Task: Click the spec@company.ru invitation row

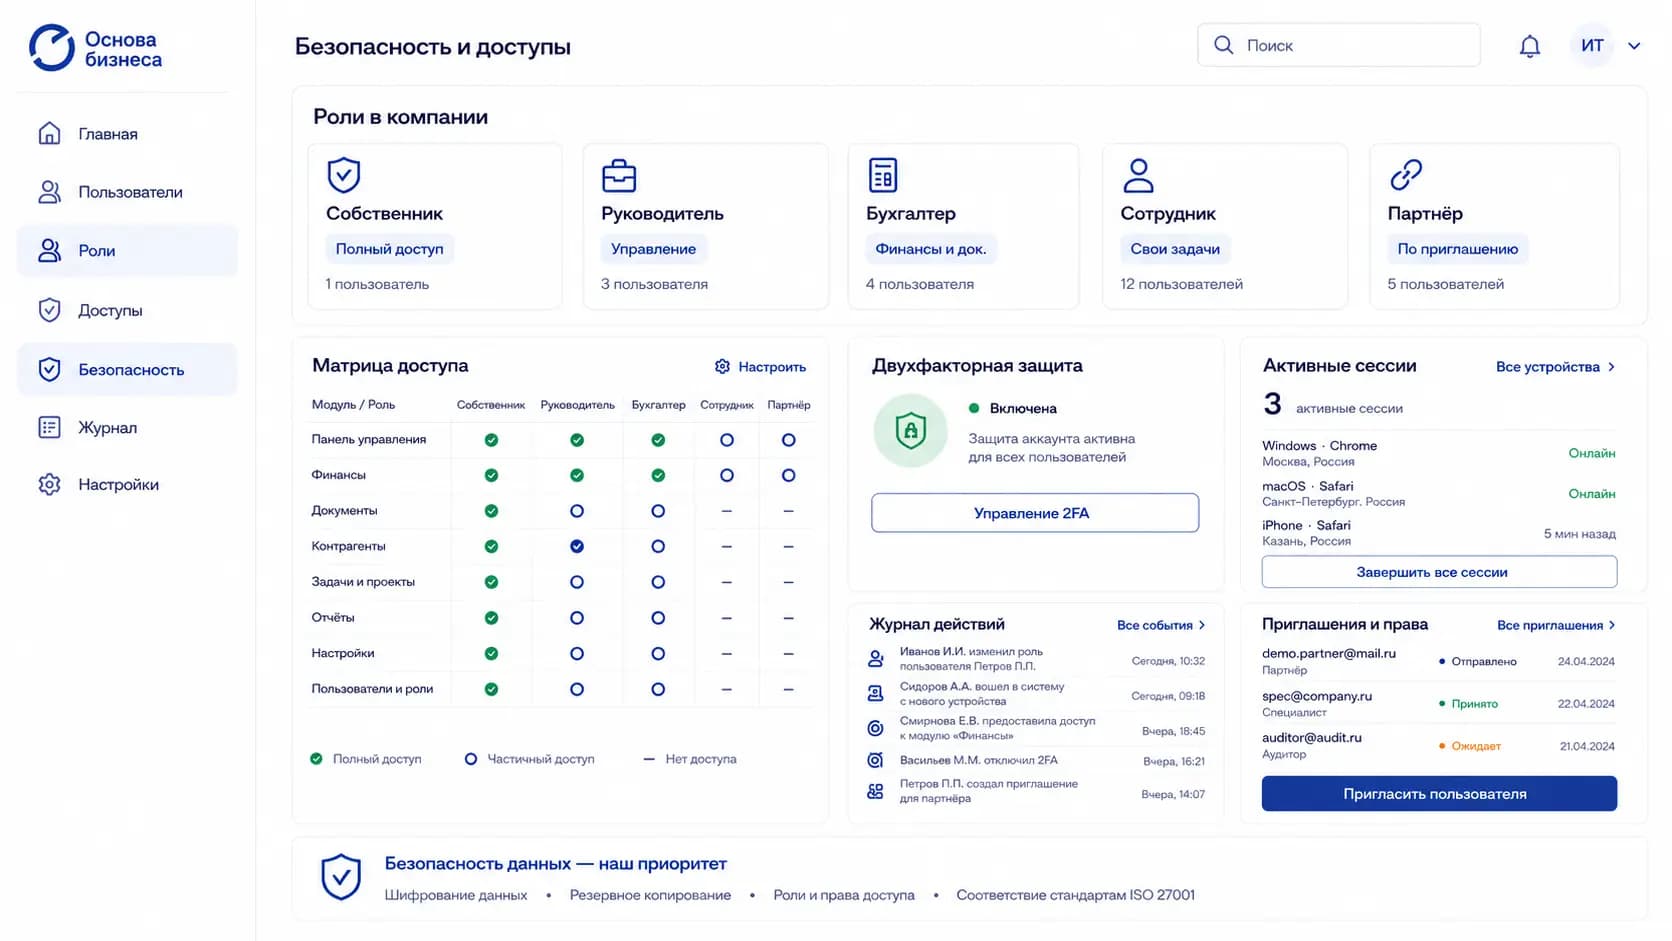Action: (1438, 703)
